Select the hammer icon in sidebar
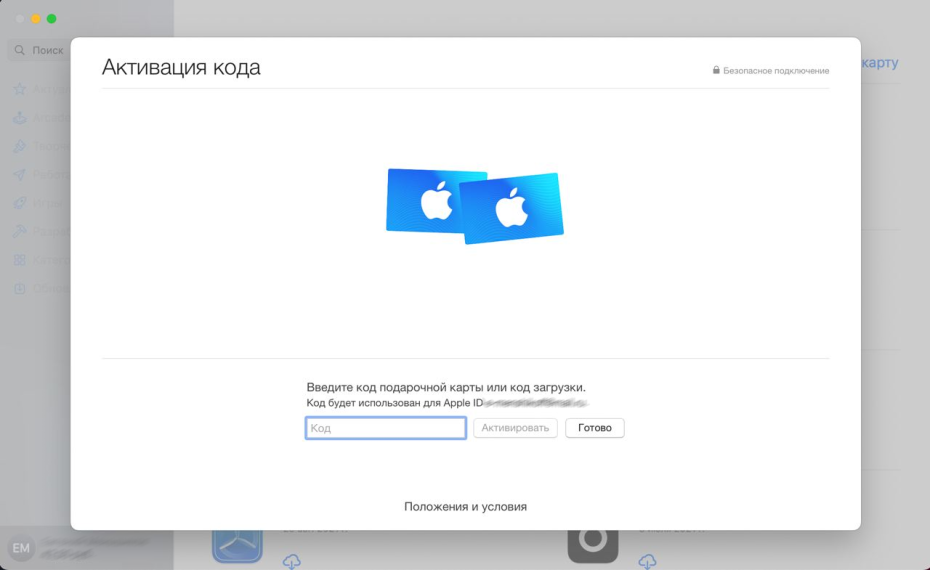The image size is (930, 570). [20, 231]
